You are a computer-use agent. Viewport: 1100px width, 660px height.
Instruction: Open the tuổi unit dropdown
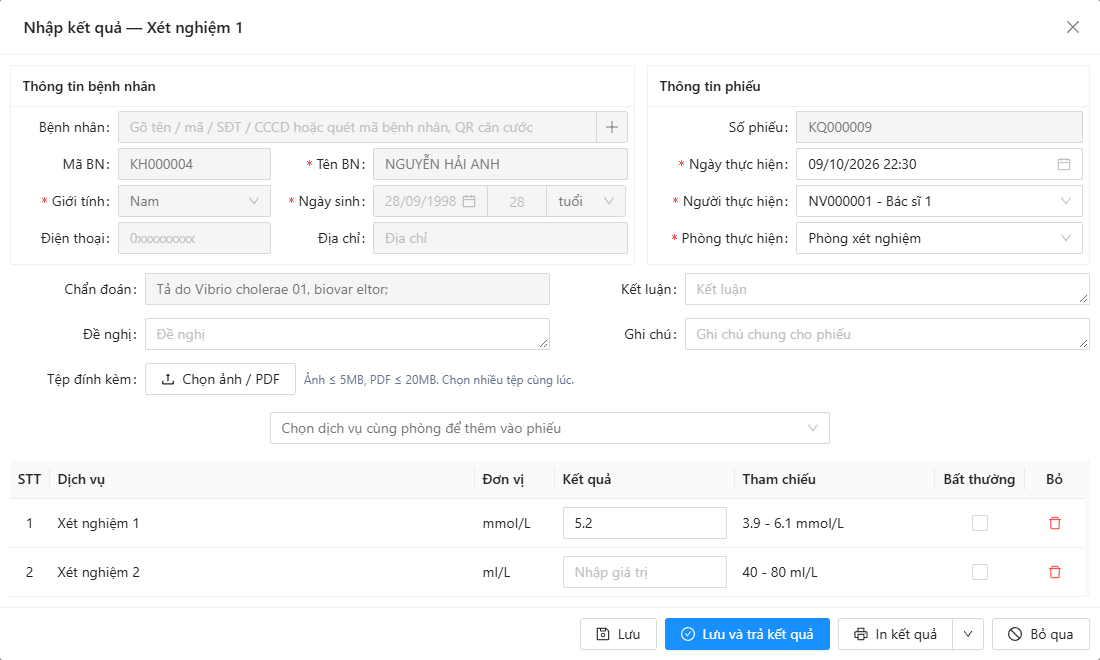pyautogui.click(x=585, y=201)
